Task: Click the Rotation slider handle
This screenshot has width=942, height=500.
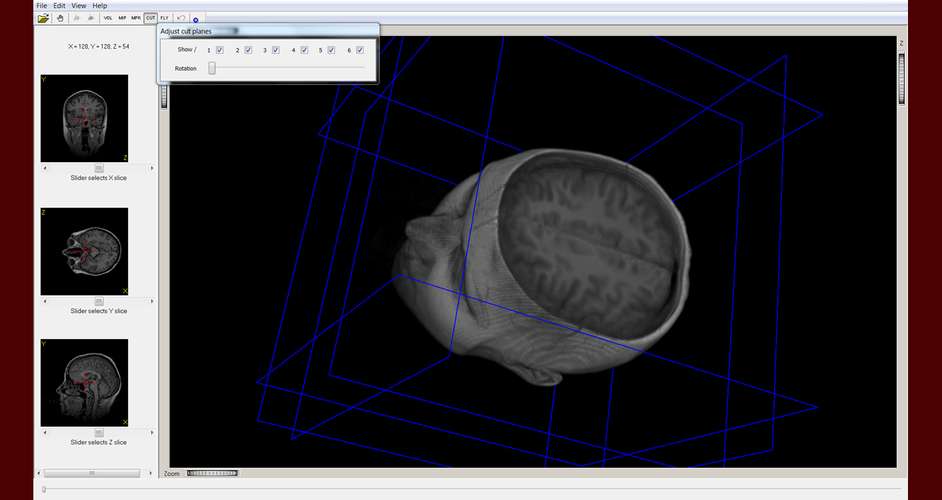Action: pyautogui.click(x=212, y=69)
